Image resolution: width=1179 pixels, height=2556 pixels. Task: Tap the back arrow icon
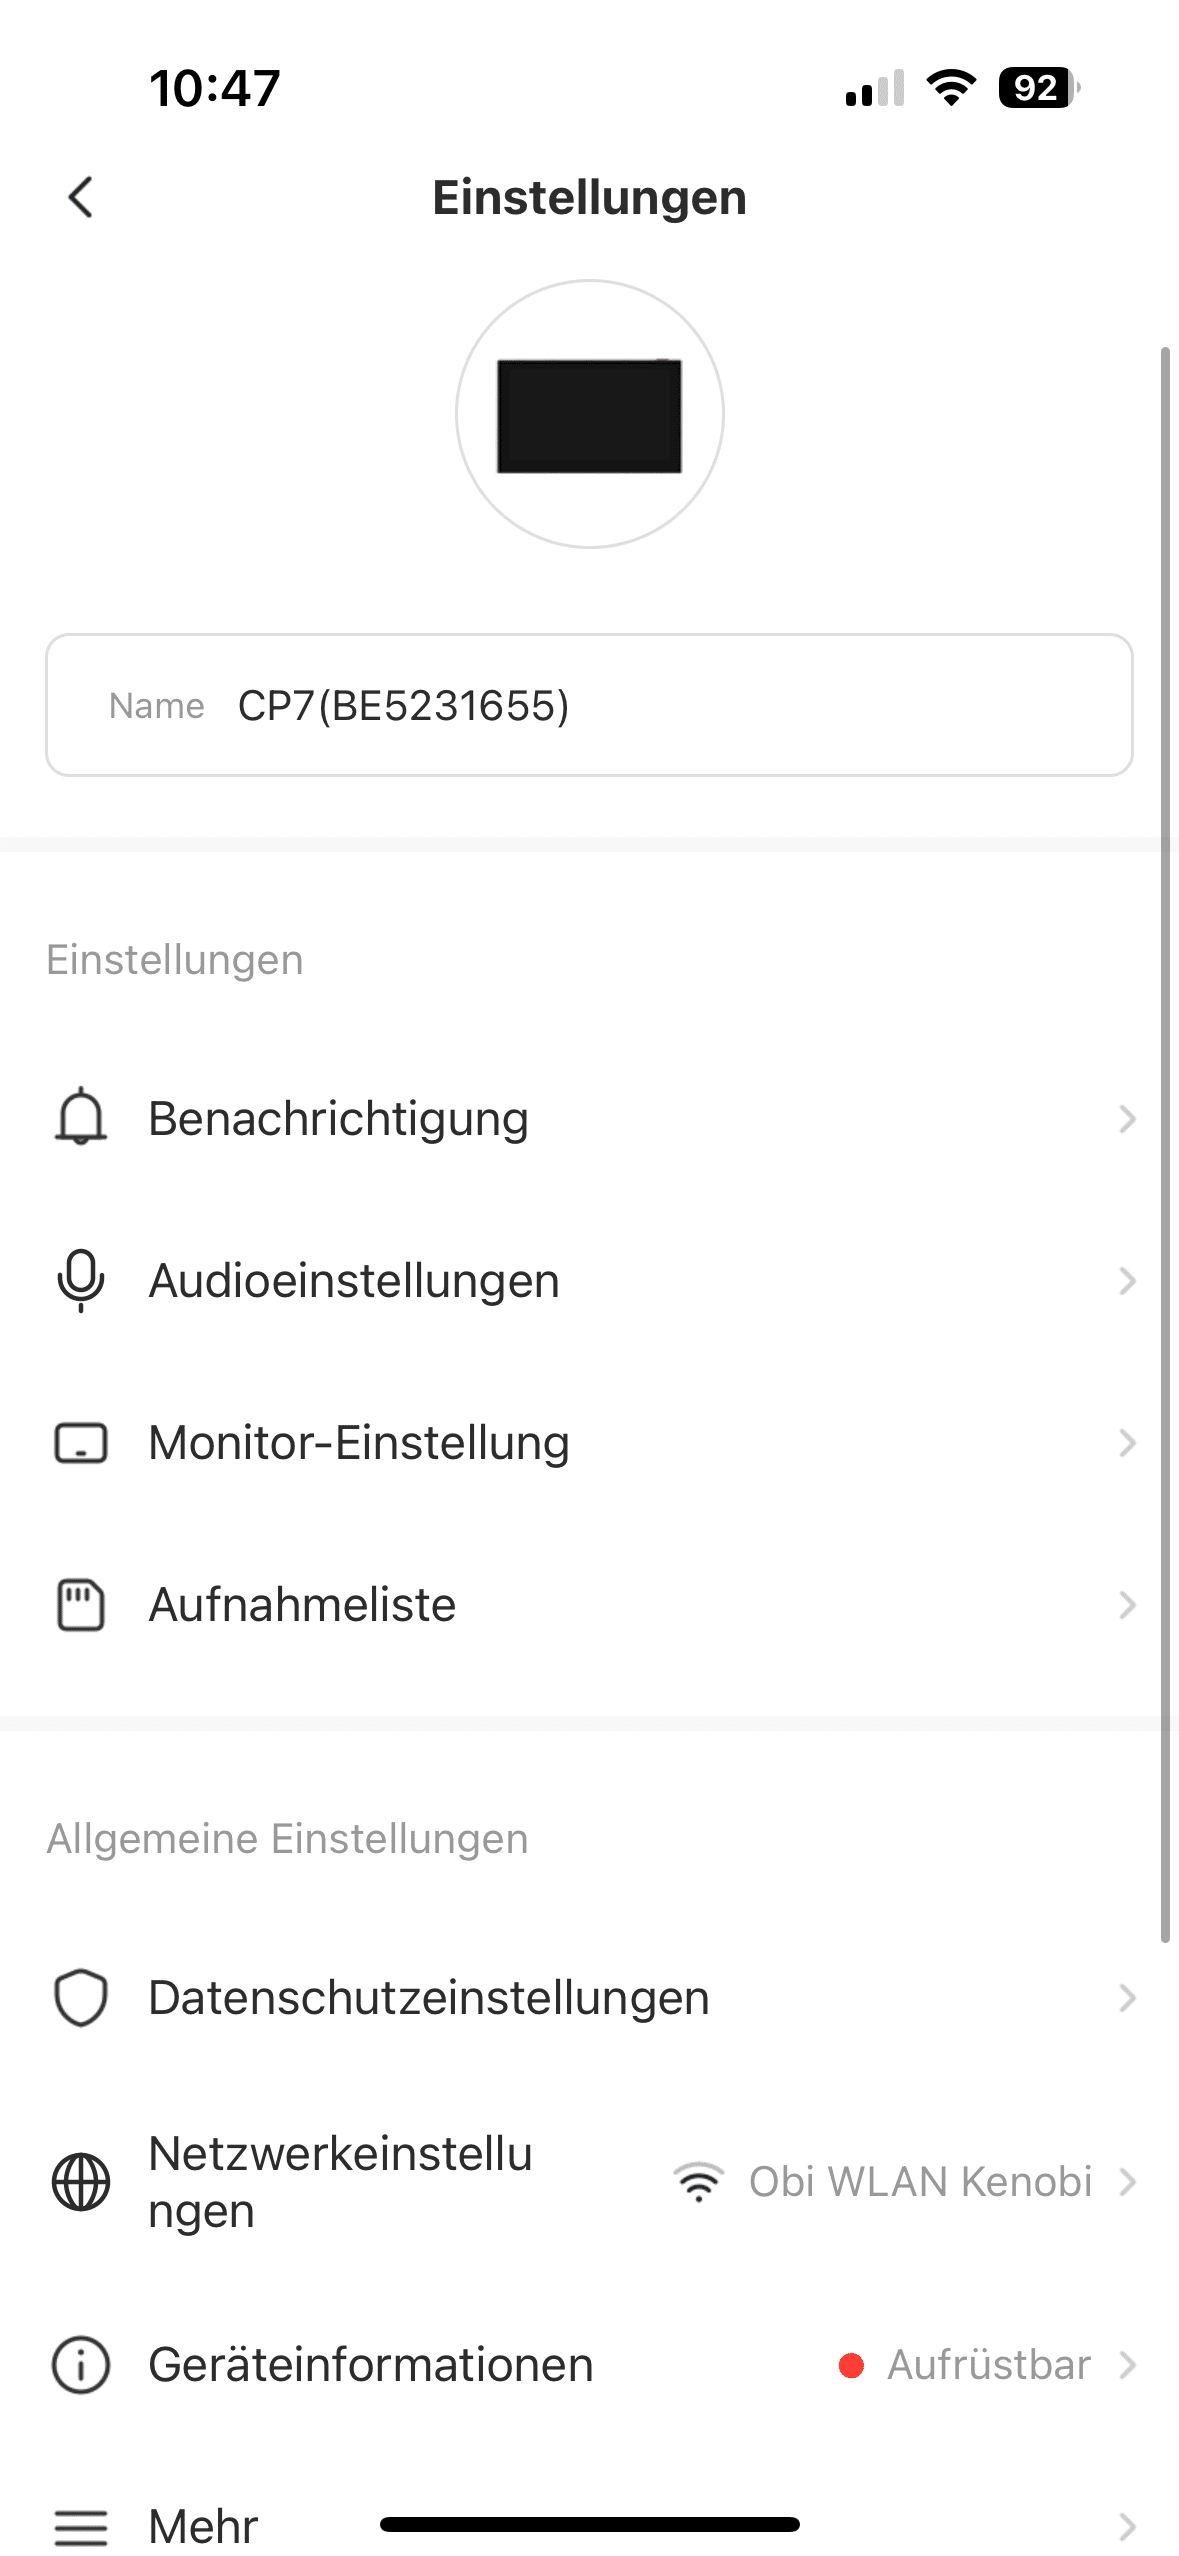point(81,197)
